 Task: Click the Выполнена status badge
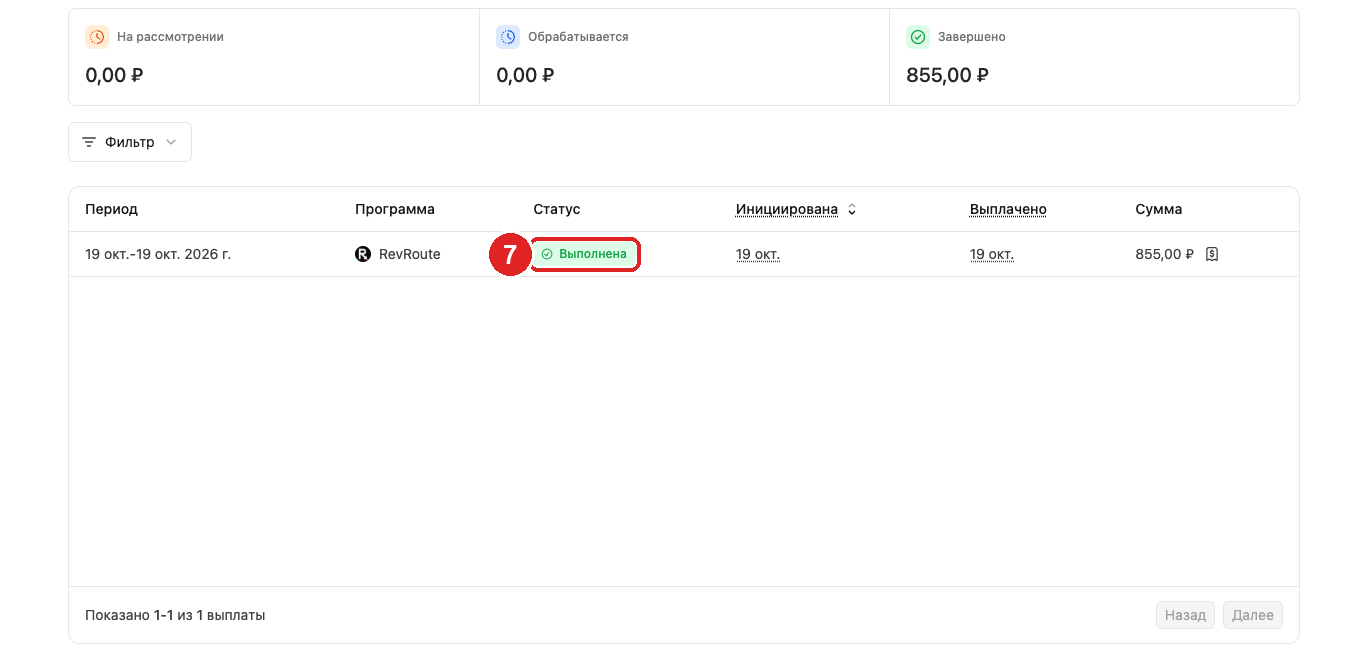[585, 254]
